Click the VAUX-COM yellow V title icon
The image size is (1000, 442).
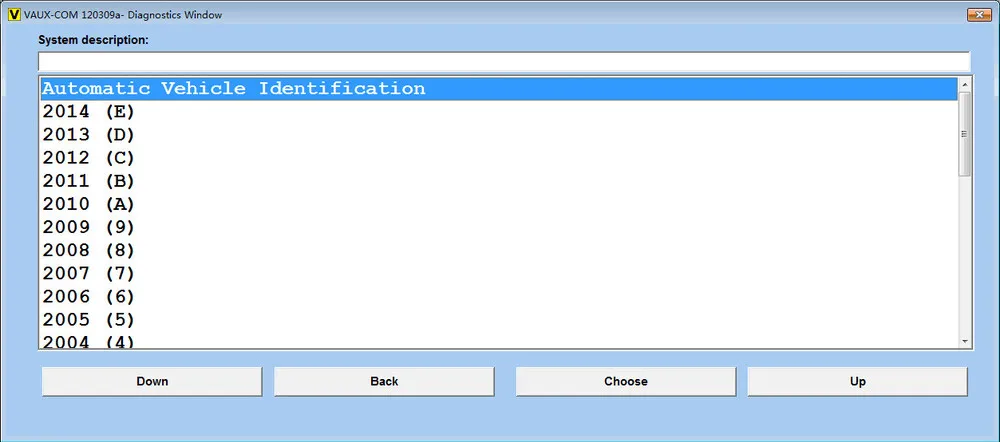[14, 14]
